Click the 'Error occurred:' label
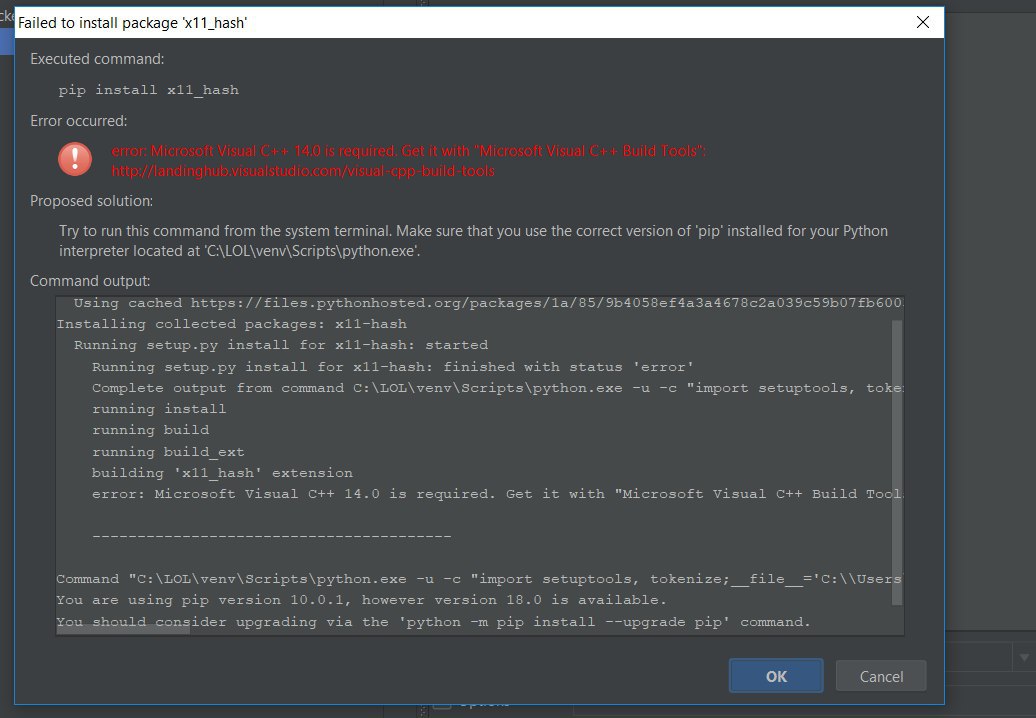 click(79, 121)
